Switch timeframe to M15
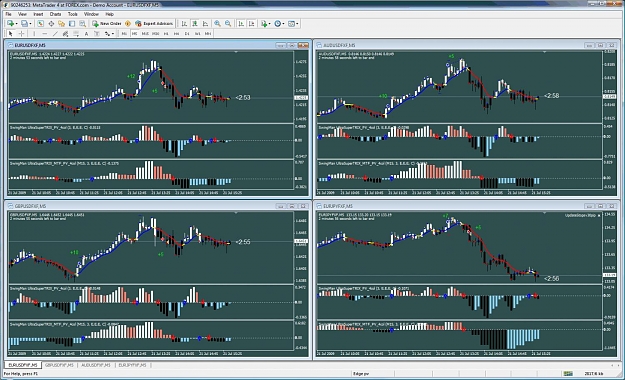 pyautogui.click(x=145, y=33)
